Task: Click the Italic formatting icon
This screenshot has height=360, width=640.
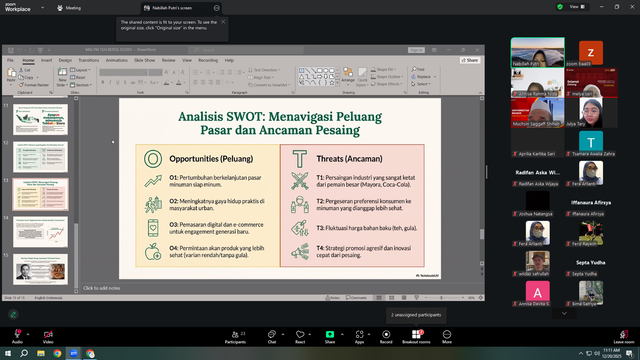Action: (x=110, y=82)
